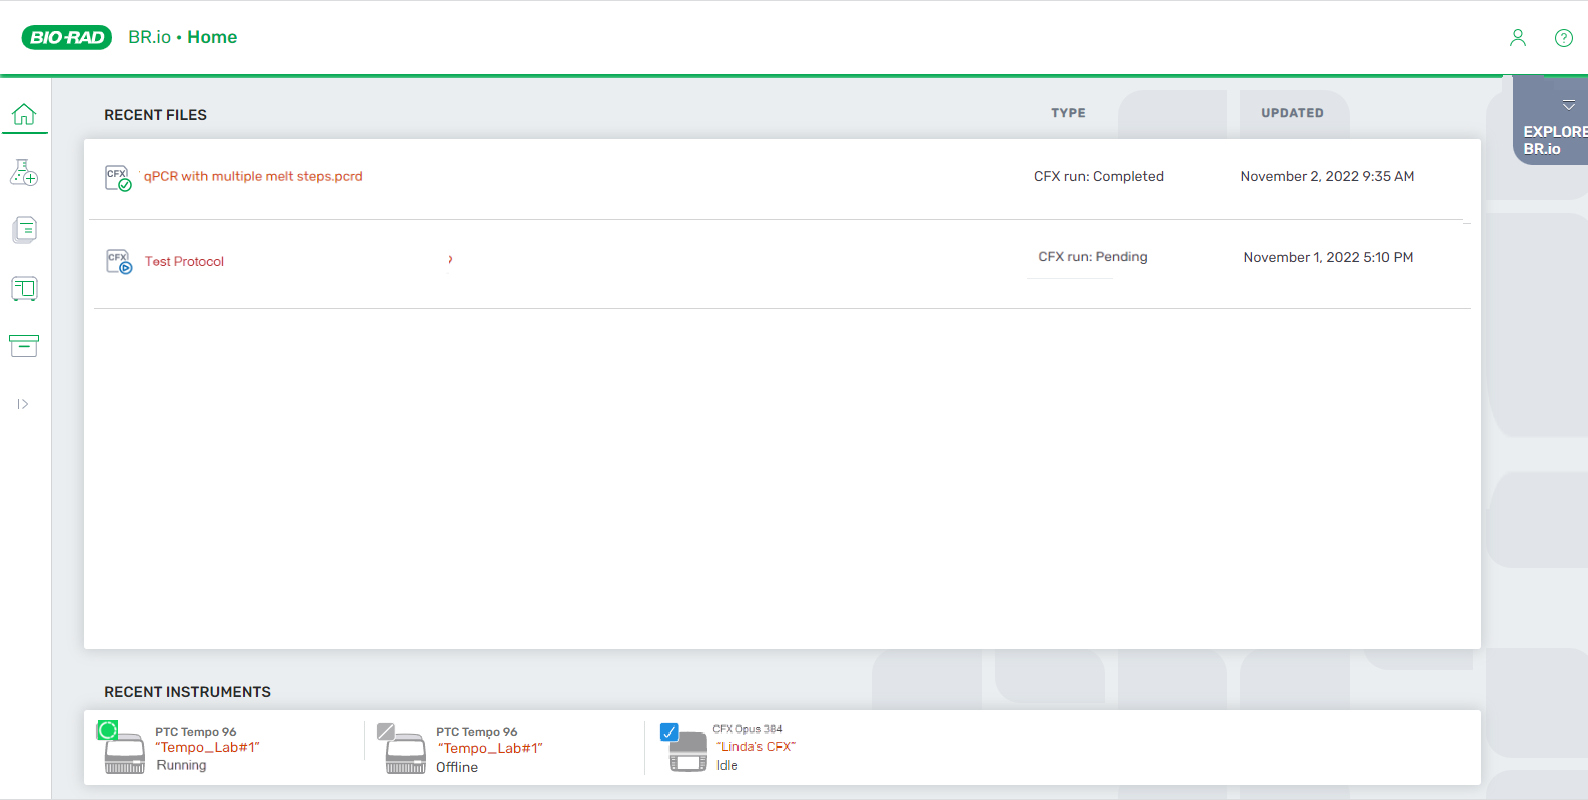Select the date November 1, 2022 5:10 PM
1588x800 pixels.
1328,257
